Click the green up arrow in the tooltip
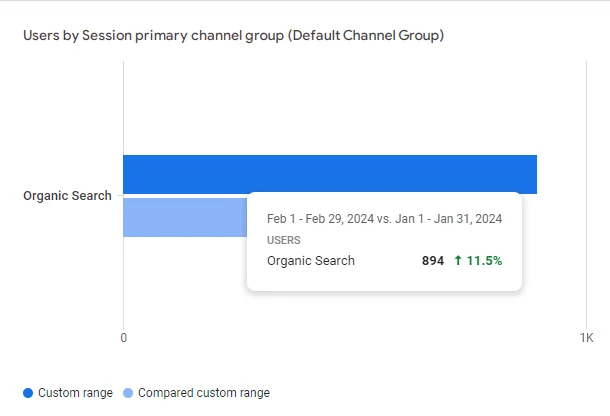 458,260
